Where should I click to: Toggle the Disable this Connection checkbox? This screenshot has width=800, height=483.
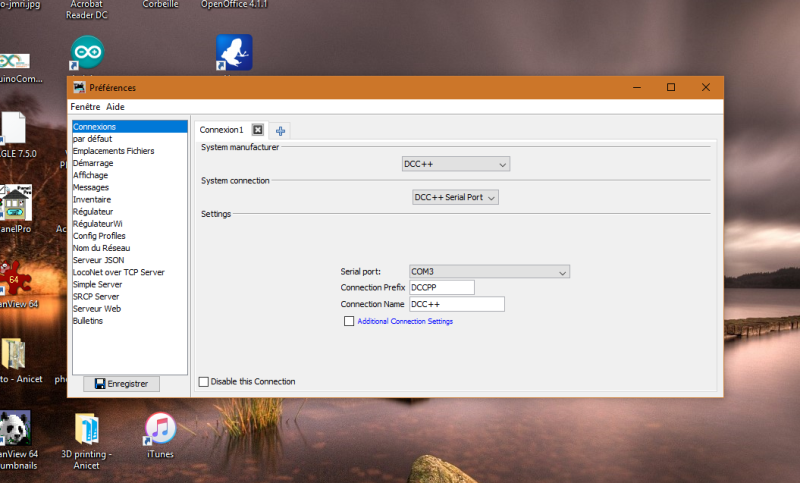[x=204, y=381]
